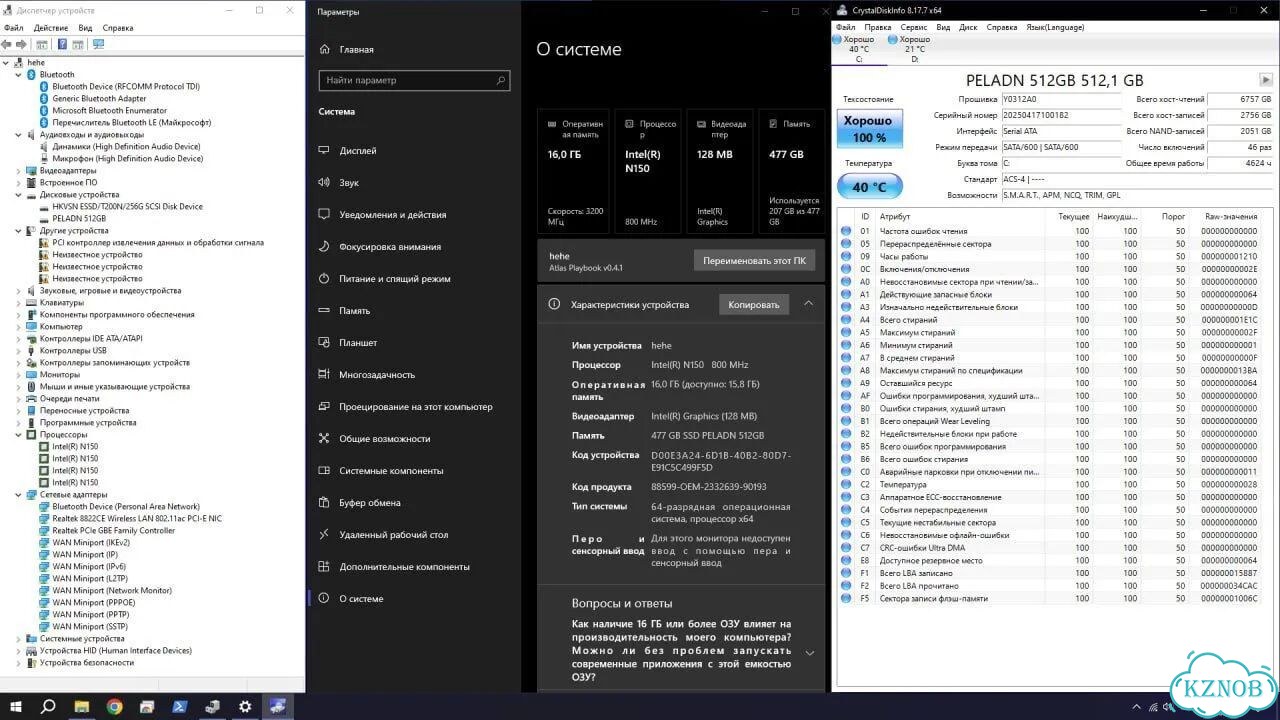Screen dimensions: 1280x720
Task: Click the Хорошо 100 % health status button
Action: (869, 128)
